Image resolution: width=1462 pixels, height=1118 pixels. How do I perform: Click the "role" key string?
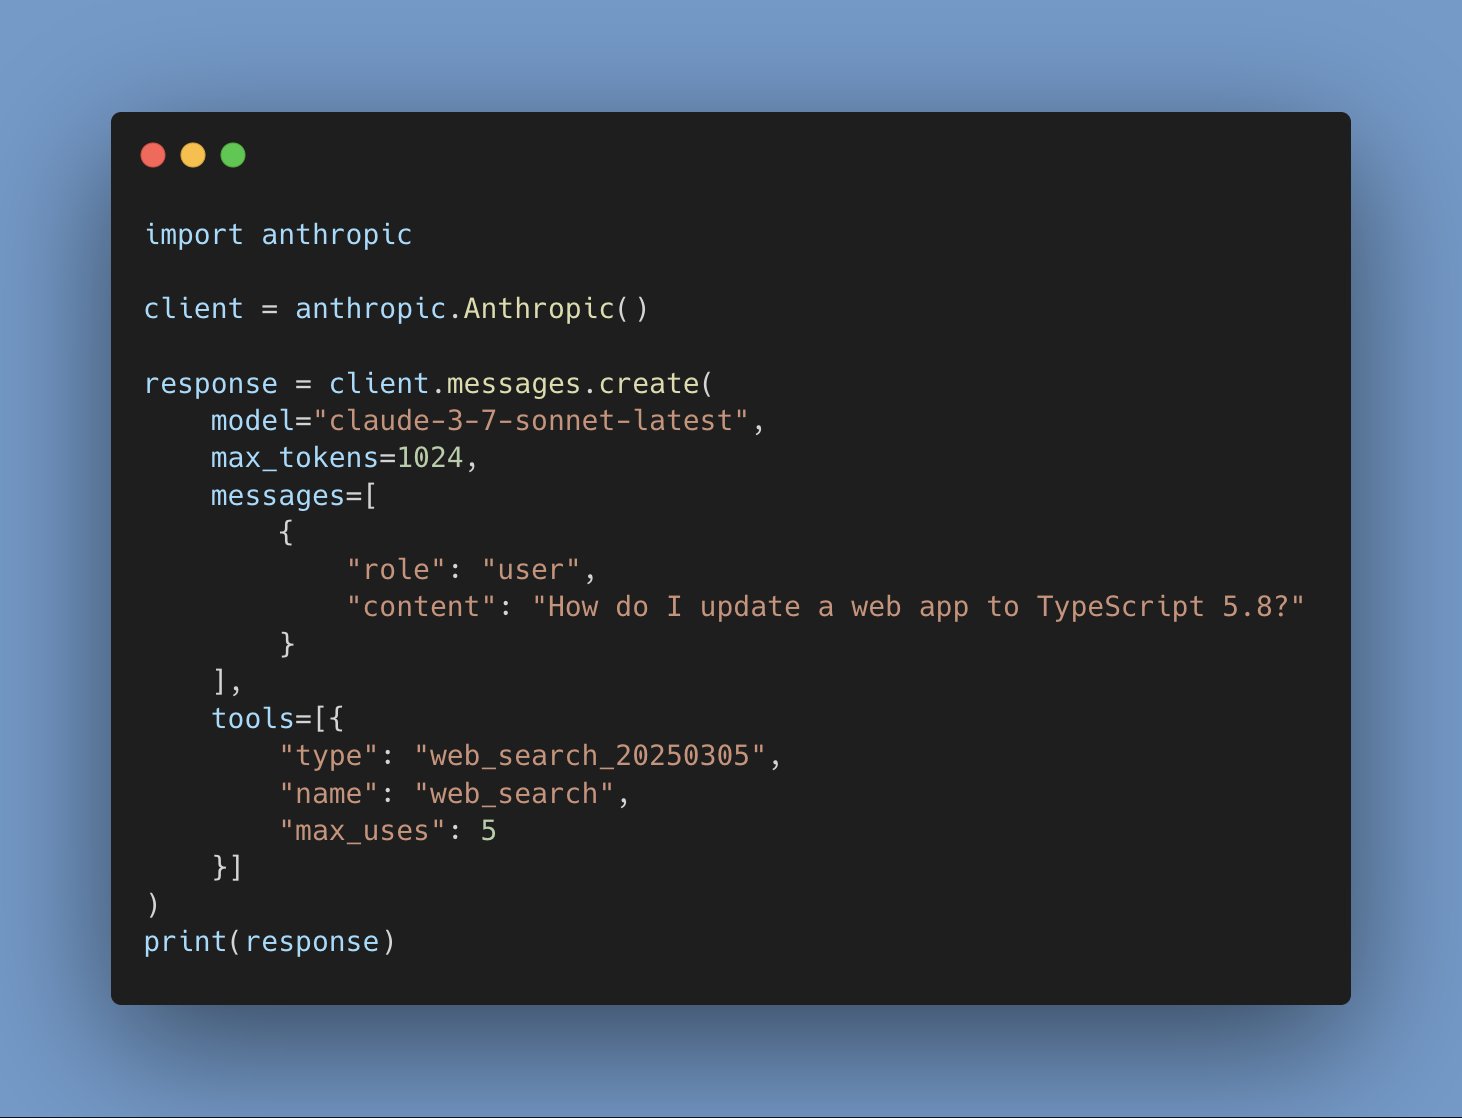coord(396,569)
